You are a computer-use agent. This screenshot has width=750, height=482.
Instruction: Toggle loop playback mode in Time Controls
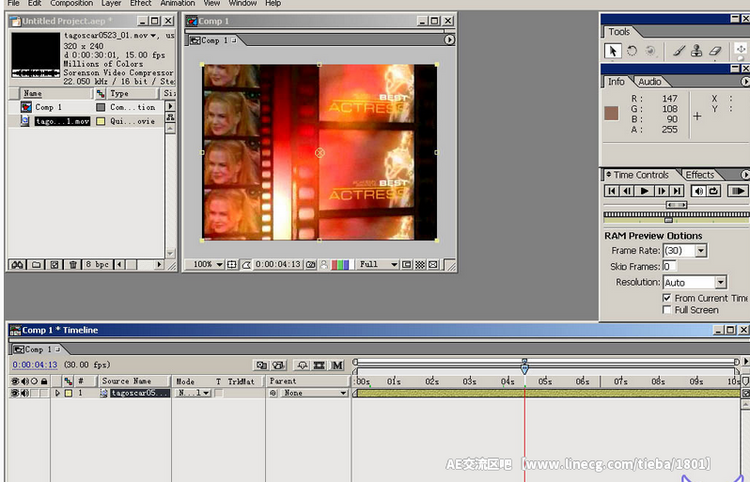[714, 191]
